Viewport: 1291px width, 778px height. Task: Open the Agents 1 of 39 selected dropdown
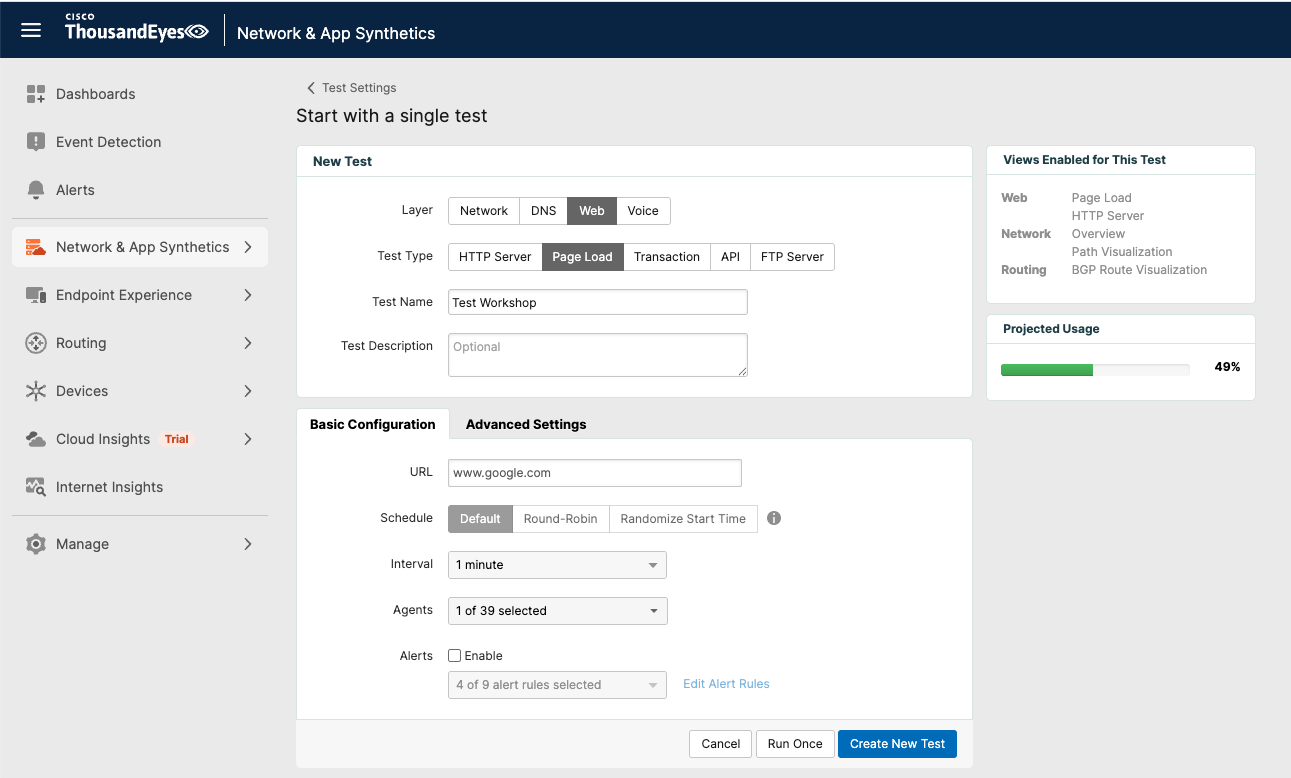point(557,611)
